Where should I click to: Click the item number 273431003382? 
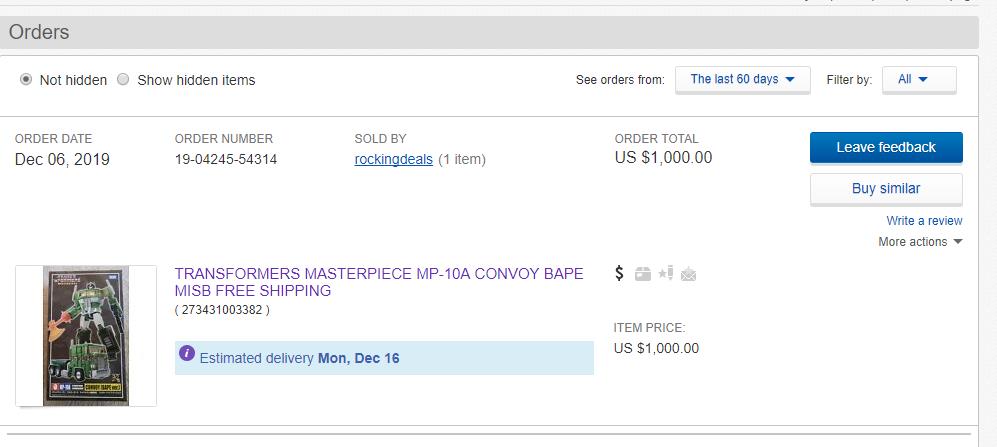(222, 310)
